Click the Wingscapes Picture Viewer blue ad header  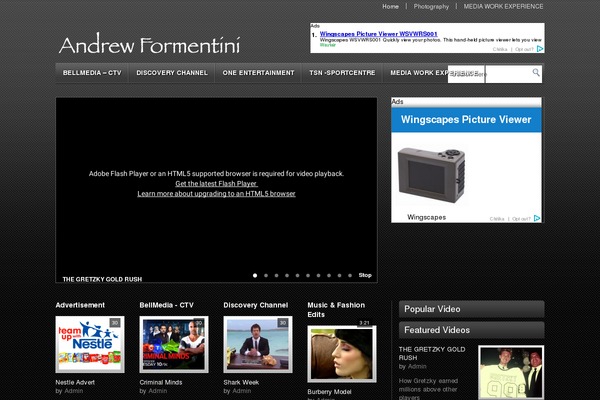466,120
